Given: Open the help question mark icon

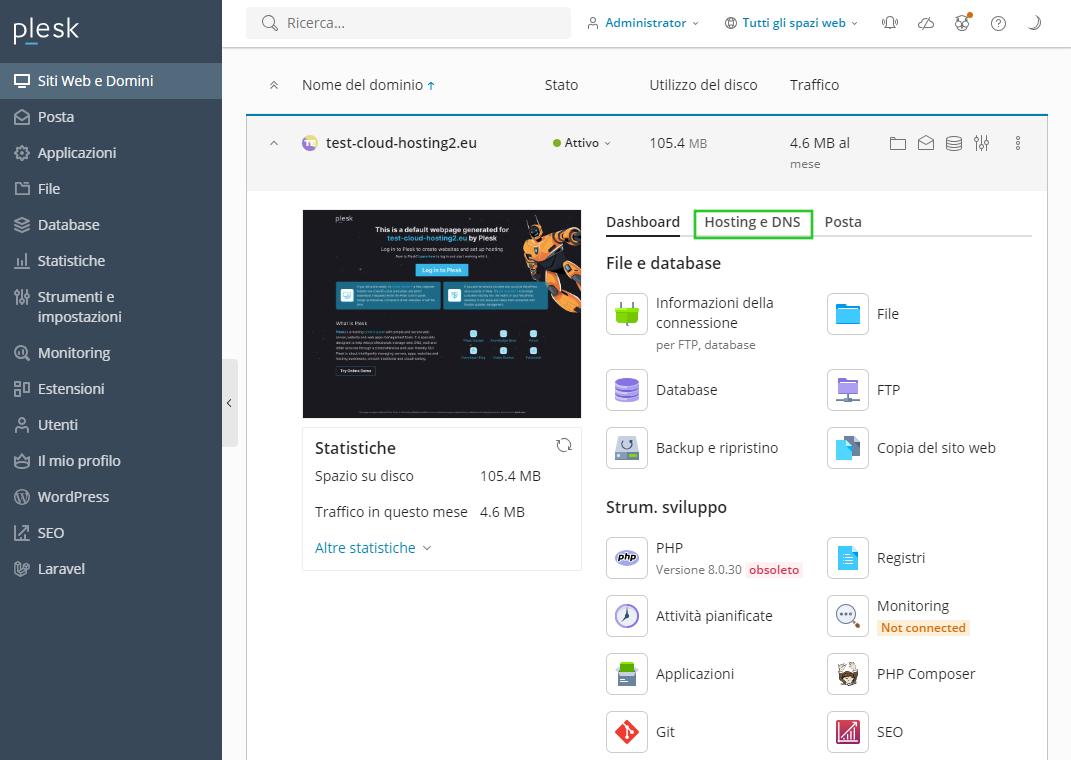Looking at the screenshot, I should tap(998, 23).
